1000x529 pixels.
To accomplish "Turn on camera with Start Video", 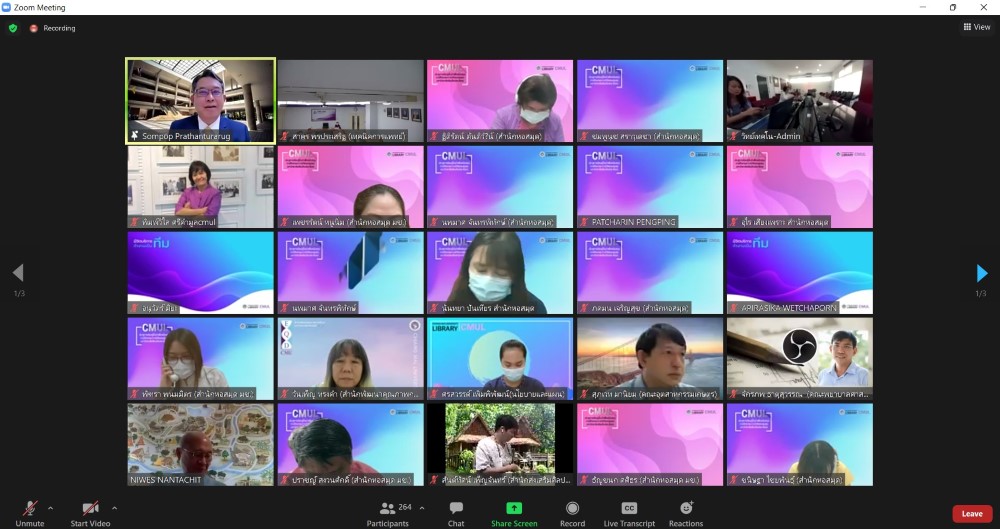I will 90,513.
